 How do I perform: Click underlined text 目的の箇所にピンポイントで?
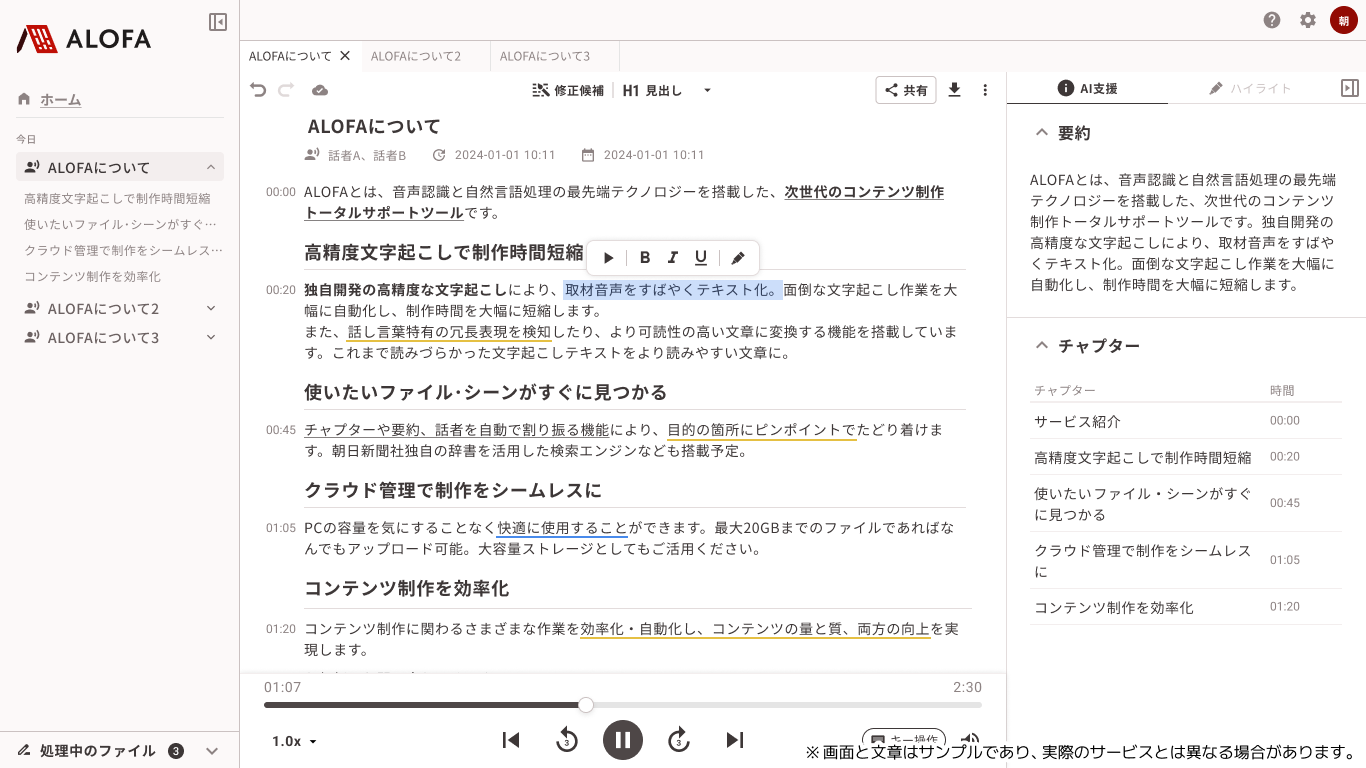tap(762, 430)
